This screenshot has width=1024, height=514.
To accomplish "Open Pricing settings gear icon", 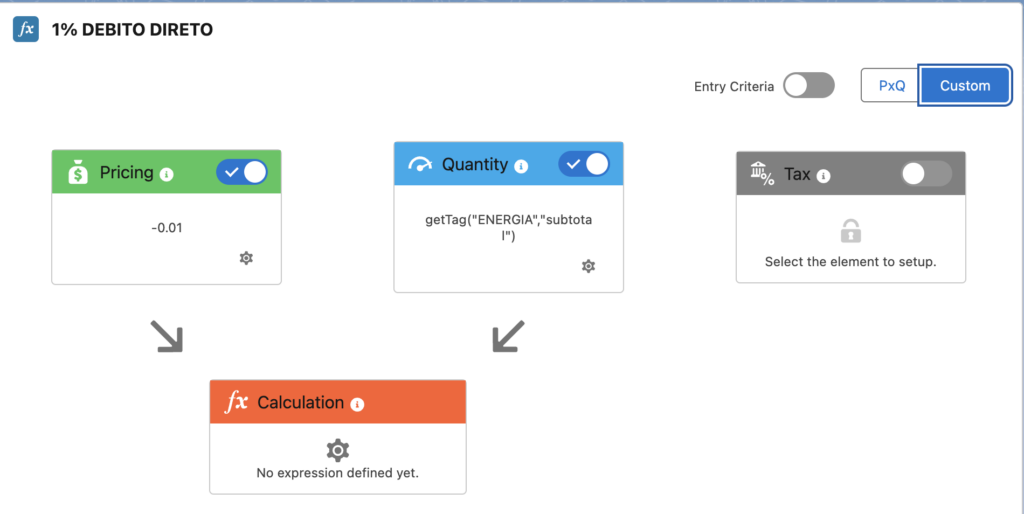I will coord(246,258).
